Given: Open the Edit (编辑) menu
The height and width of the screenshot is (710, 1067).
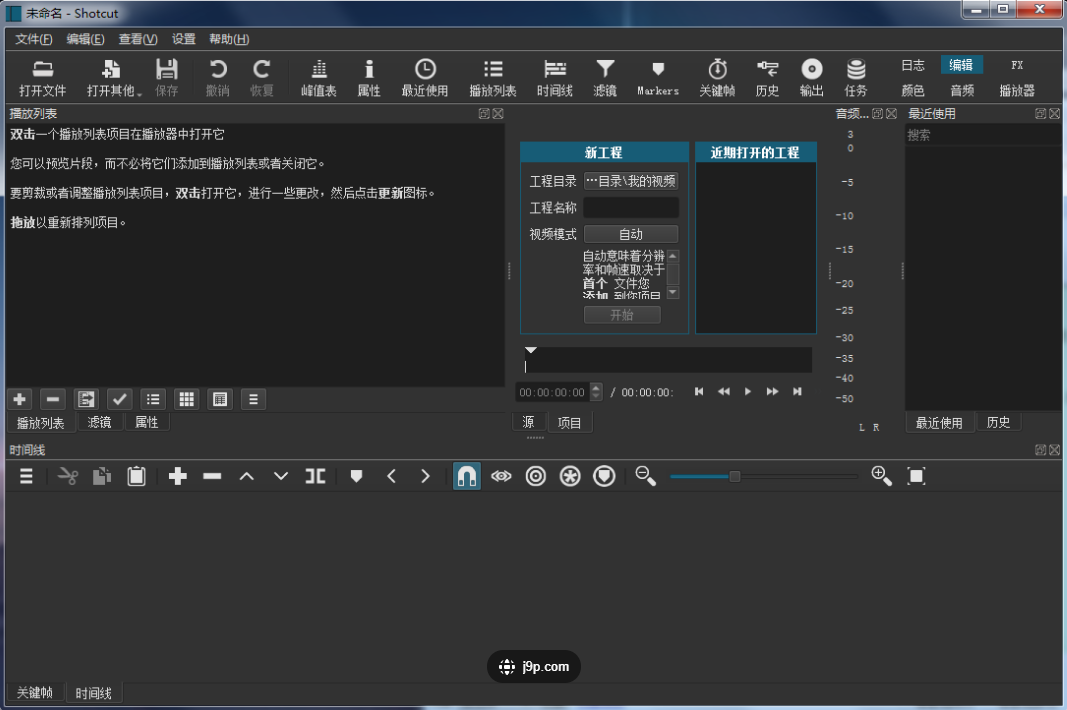Looking at the screenshot, I should pyautogui.click(x=86, y=39).
